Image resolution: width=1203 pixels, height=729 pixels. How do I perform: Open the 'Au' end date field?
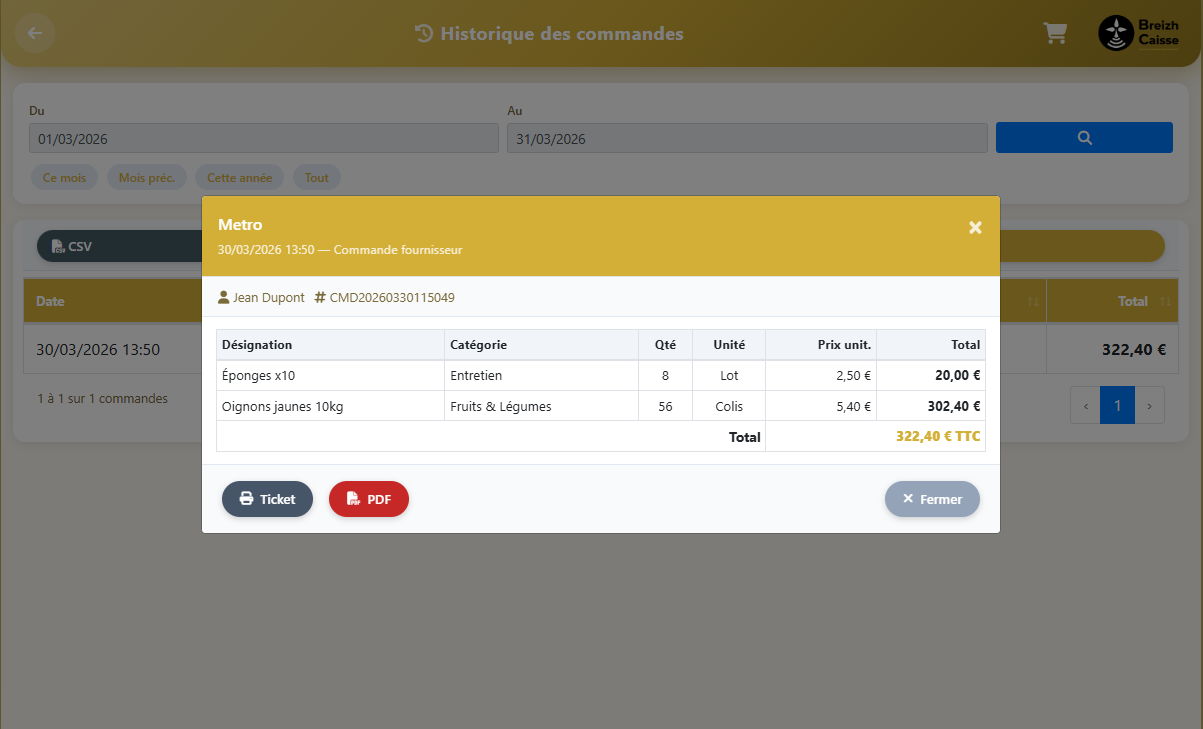point(746,139)
